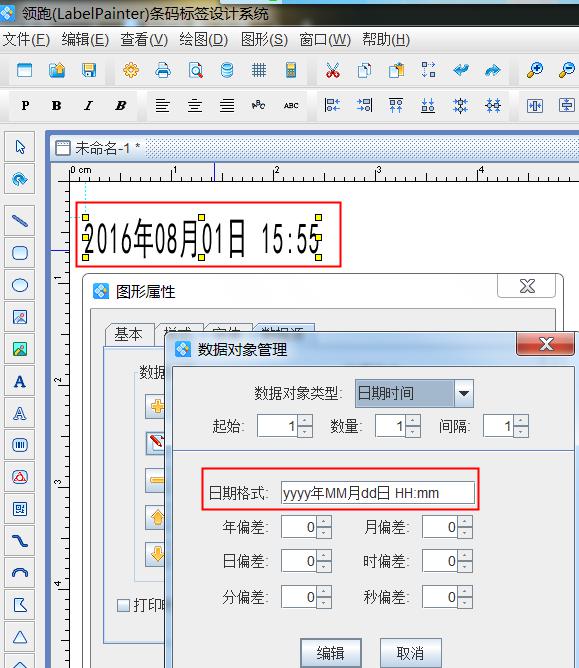Select the ellipse drawing tool

20,285
